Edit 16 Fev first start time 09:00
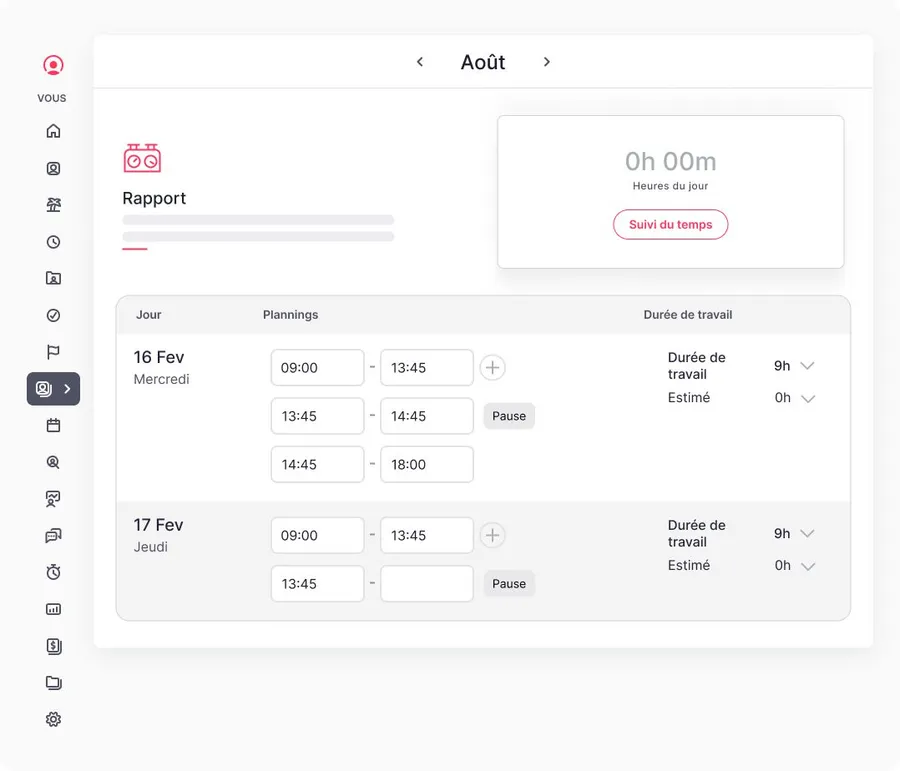 click(317, 367)
